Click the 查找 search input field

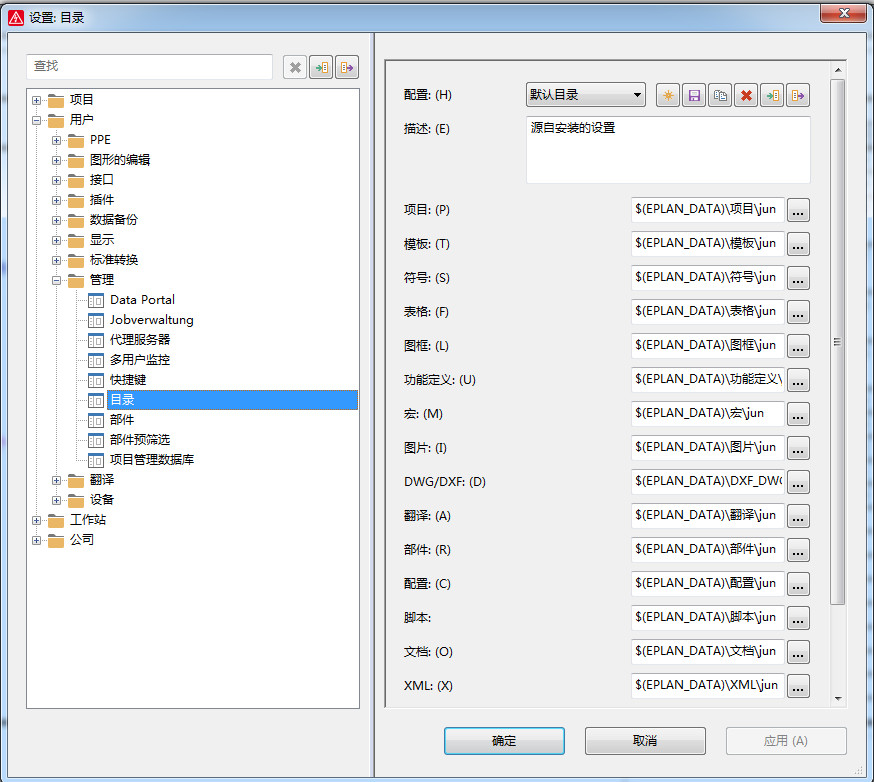149,66
